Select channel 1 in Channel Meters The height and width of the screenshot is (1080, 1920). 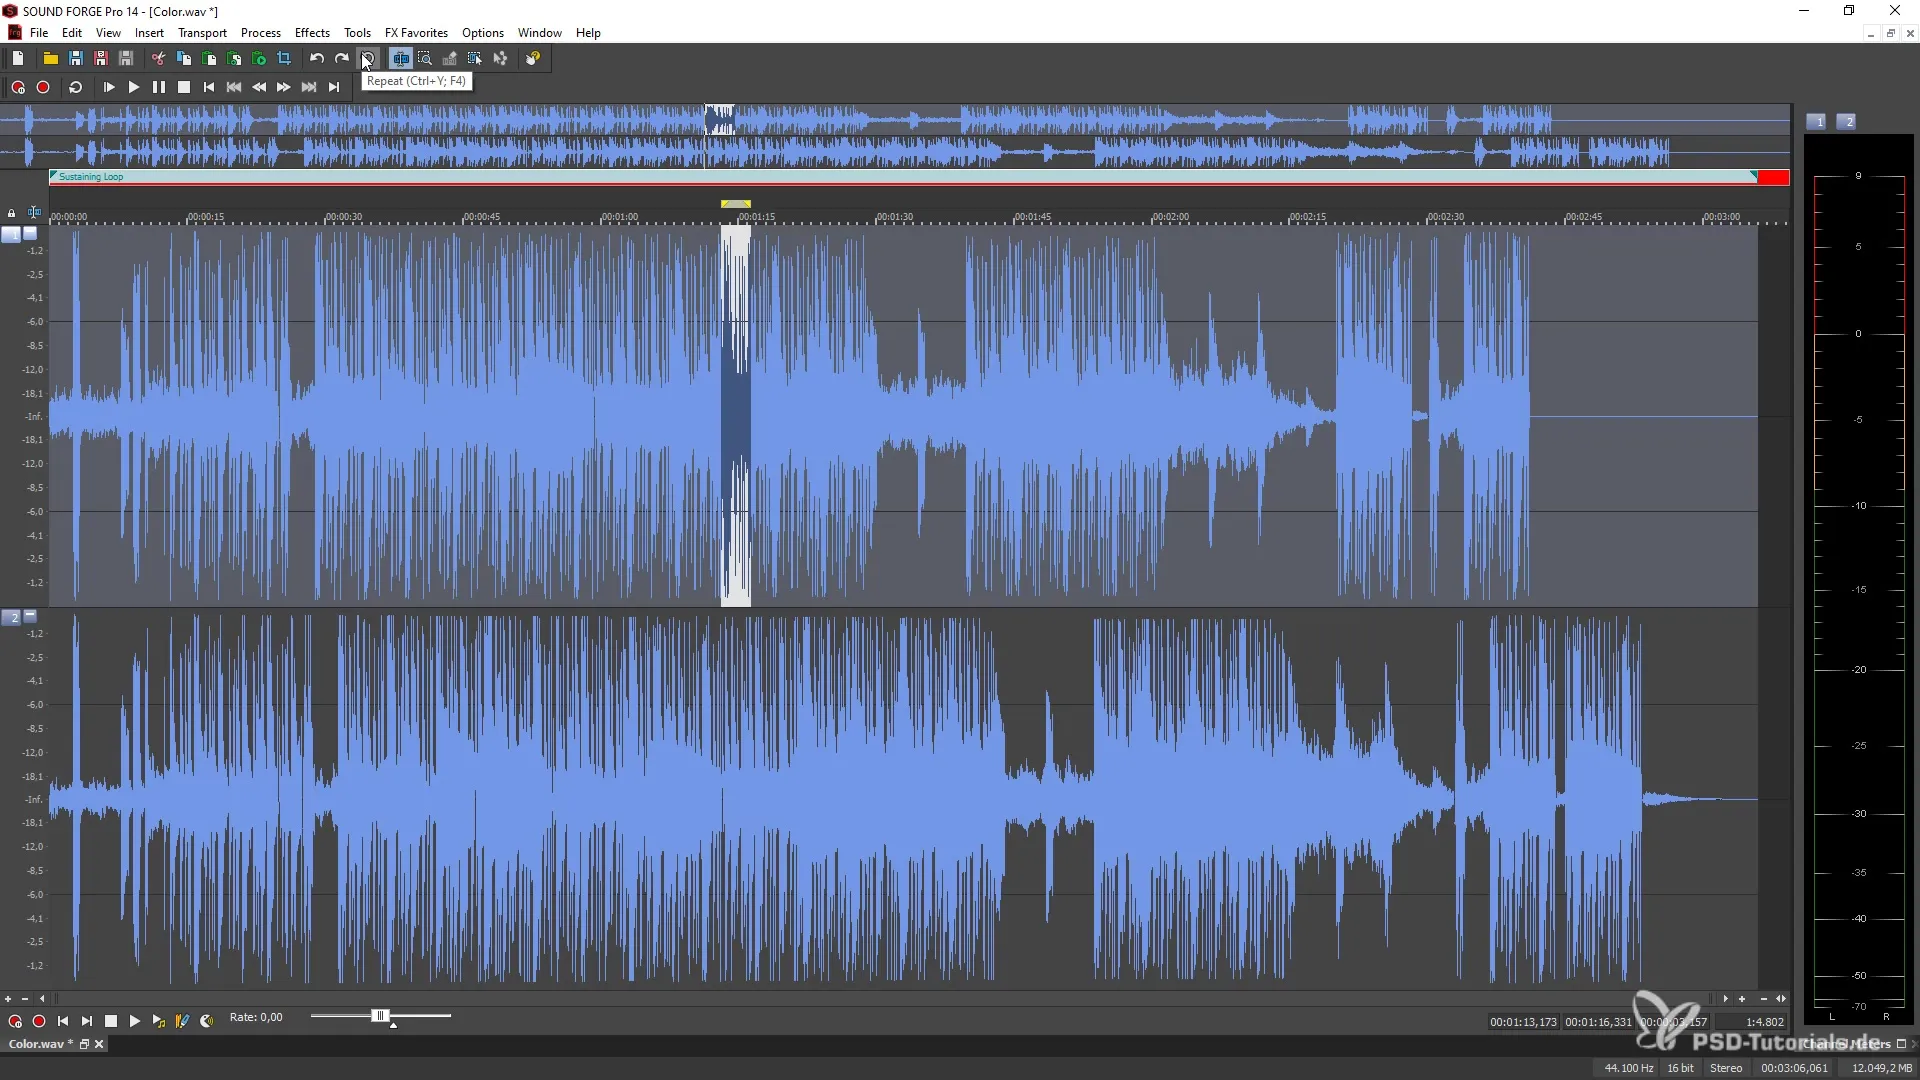coord(1817,121)
